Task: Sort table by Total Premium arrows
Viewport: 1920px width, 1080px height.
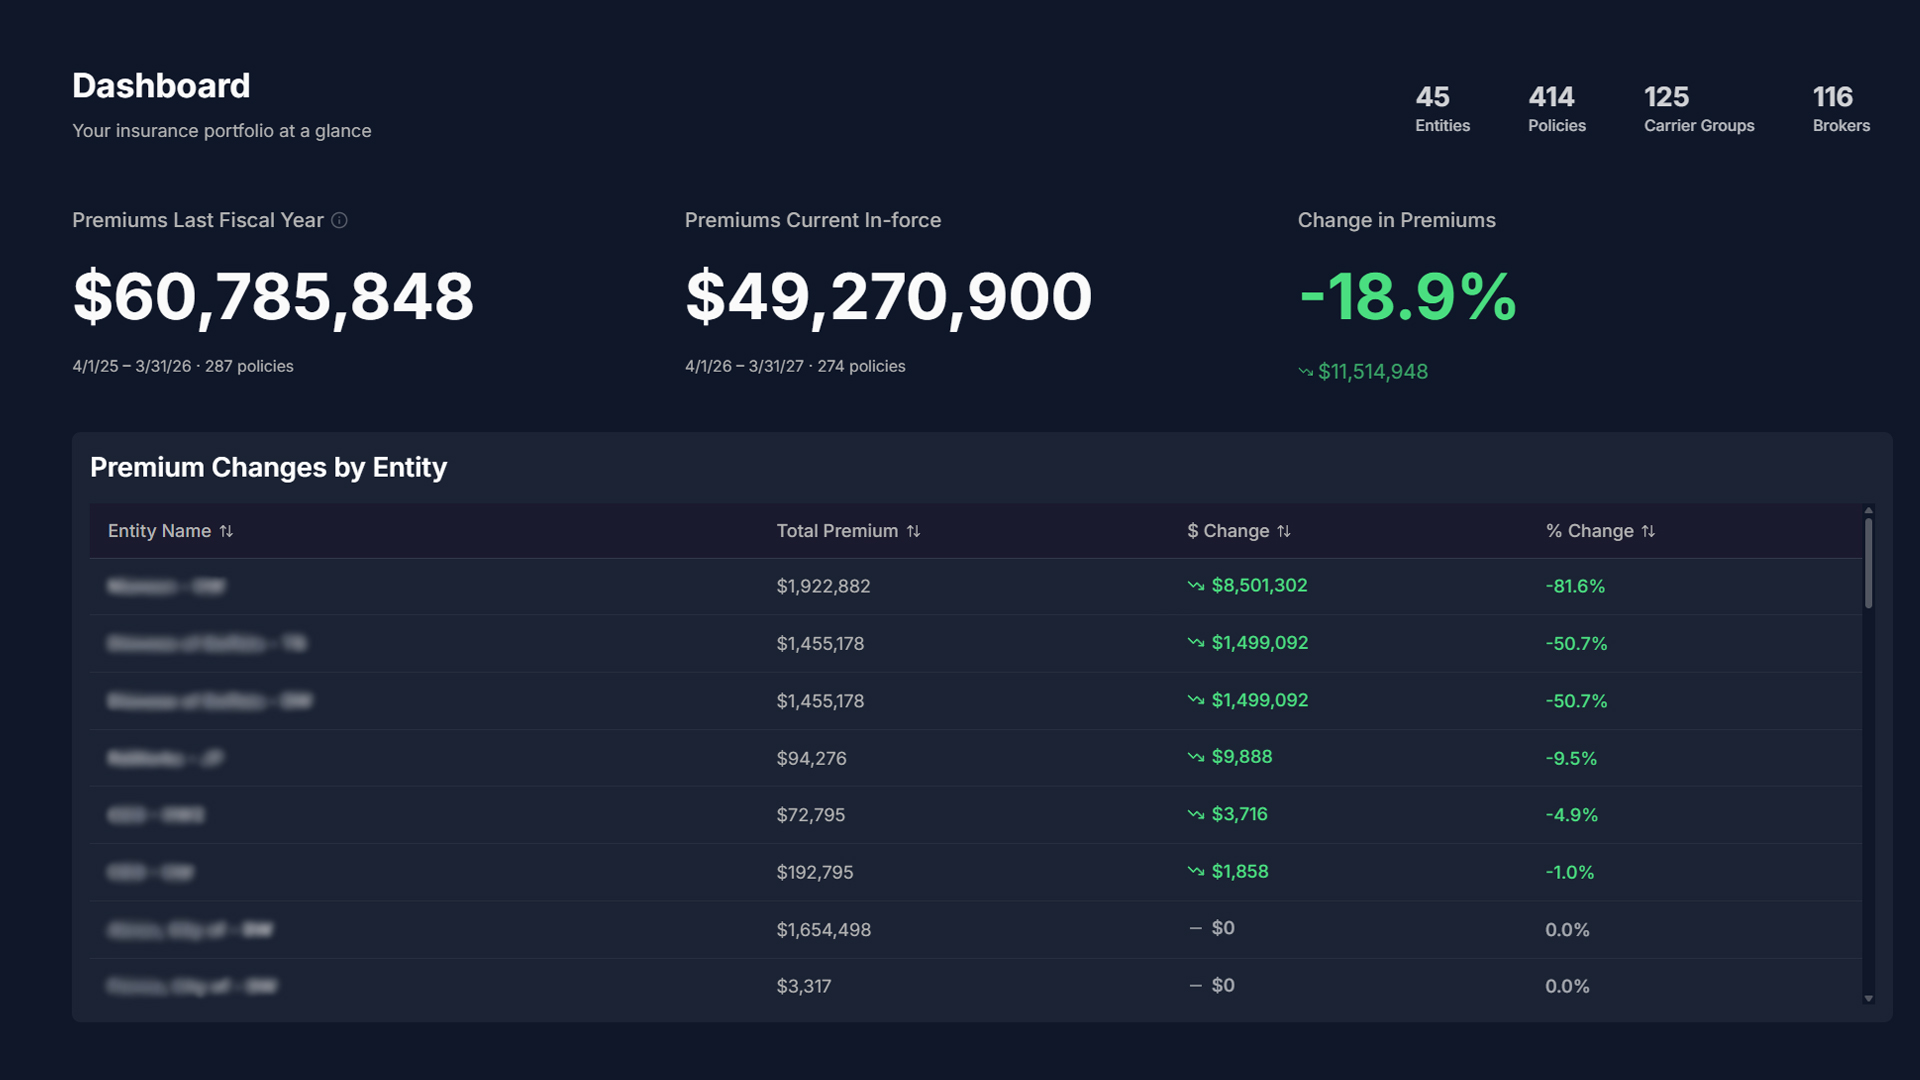Action: click(913, 531)
